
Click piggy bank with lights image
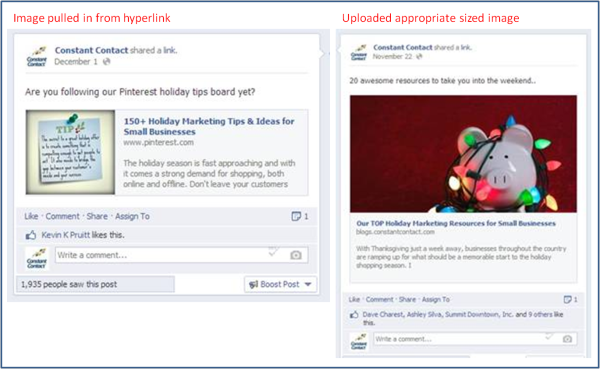click(463, 153)
